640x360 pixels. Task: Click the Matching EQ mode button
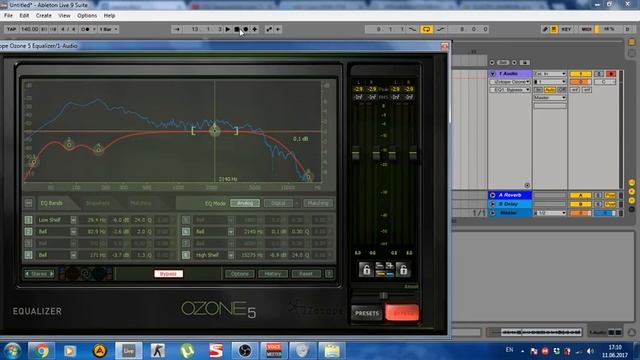[x=318, y=203]
